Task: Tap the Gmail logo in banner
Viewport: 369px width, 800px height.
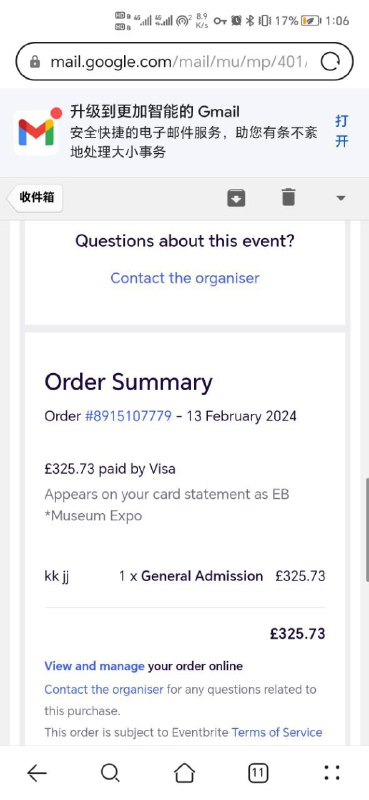Action: point(36,132)
